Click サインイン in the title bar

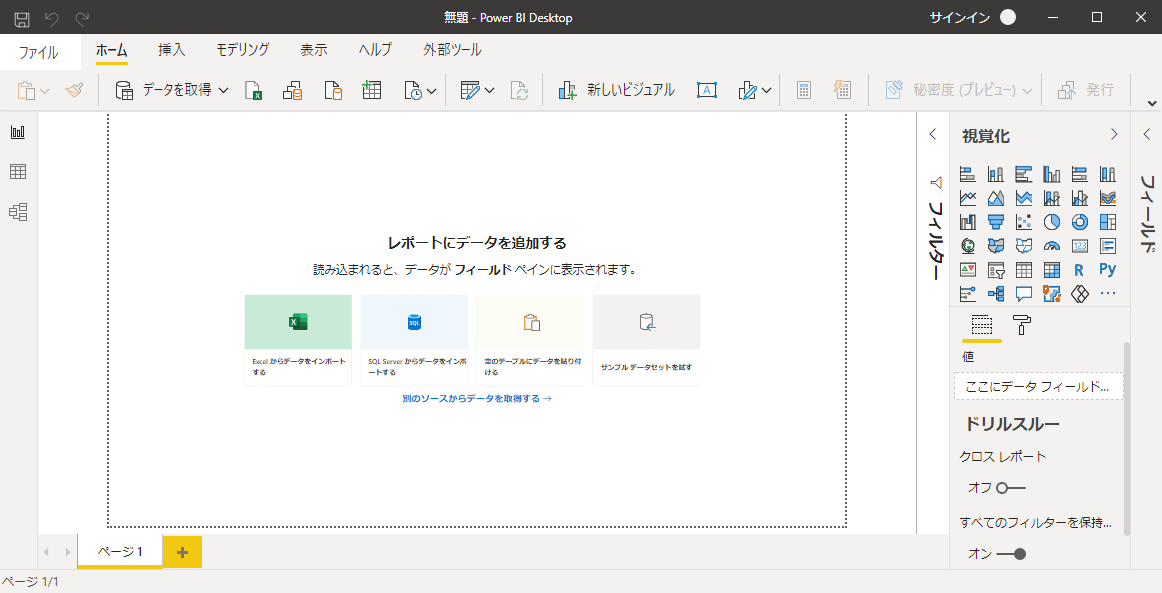[x=960, y=18]
